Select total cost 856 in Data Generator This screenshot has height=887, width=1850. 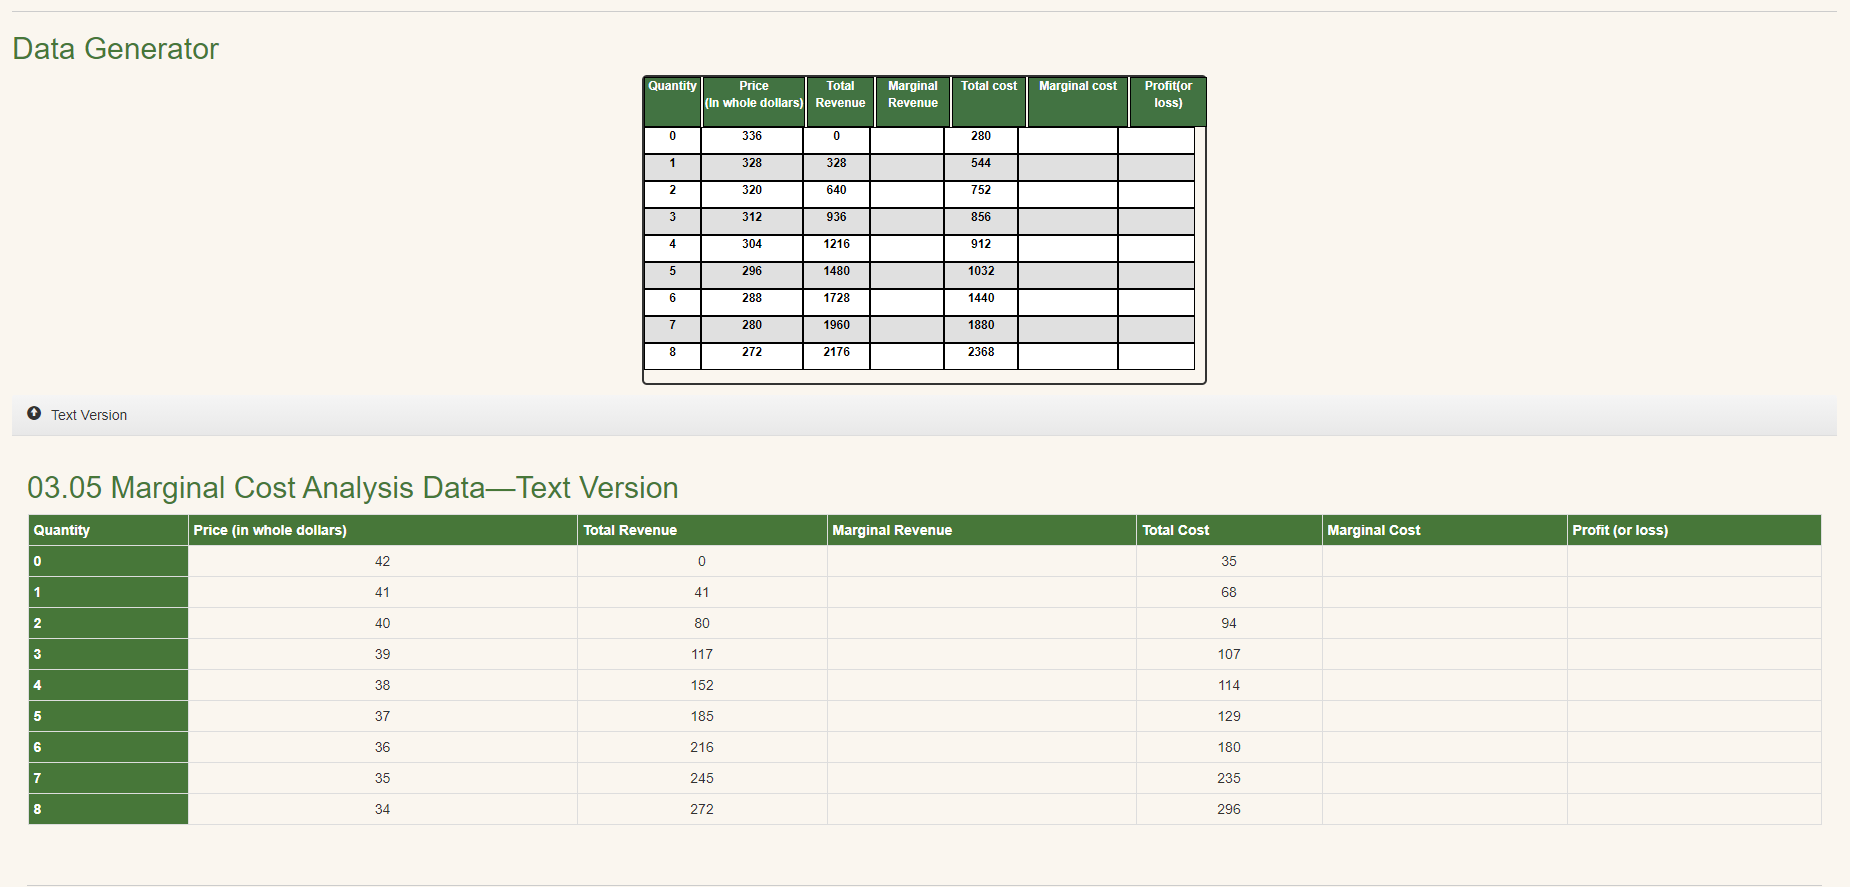(981, 217)
